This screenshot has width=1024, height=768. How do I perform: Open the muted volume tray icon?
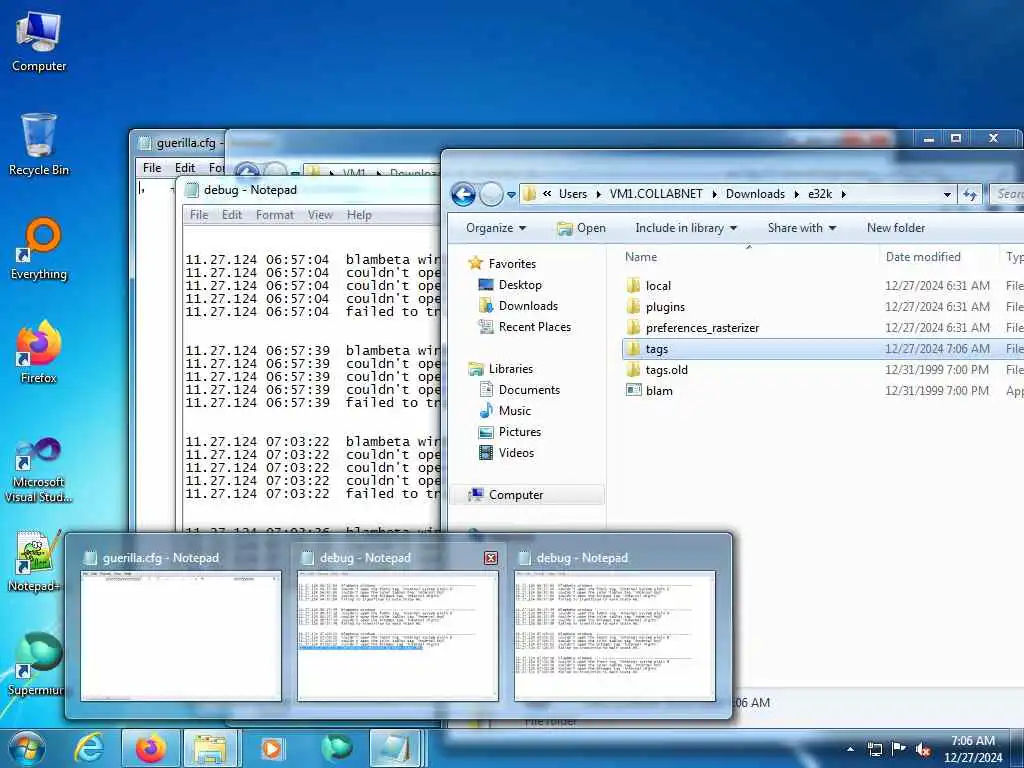tap(922, 749)
